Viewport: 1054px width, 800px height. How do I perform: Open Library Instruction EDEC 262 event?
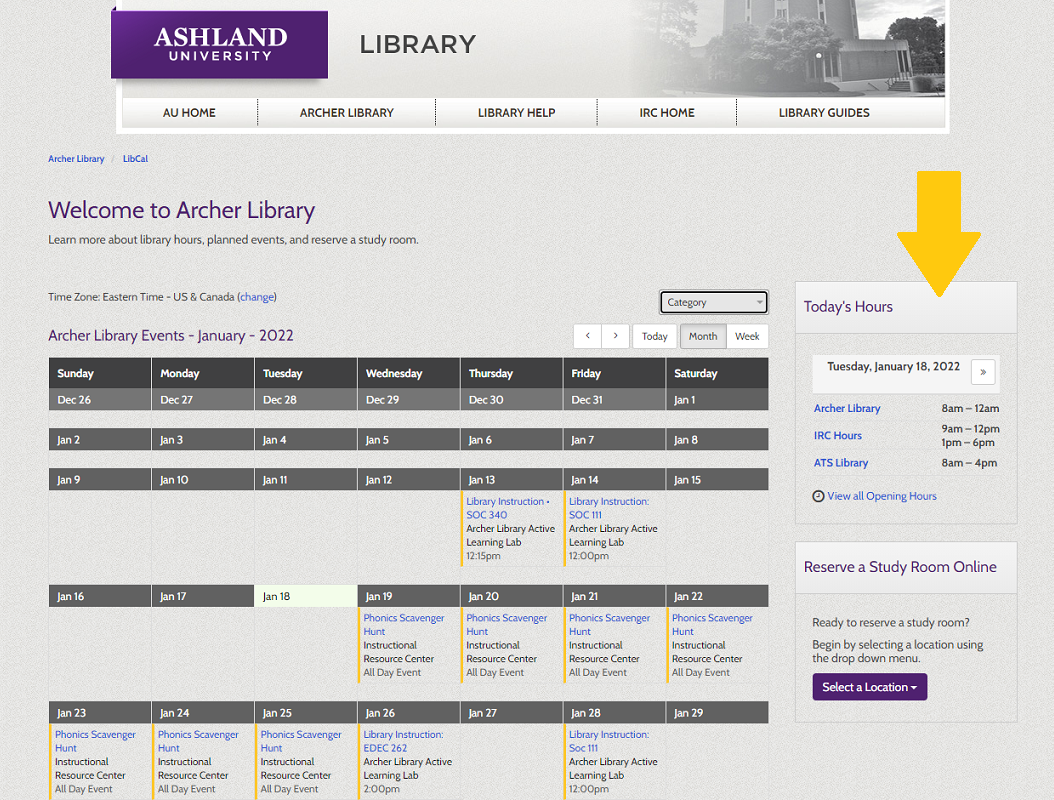403,741
